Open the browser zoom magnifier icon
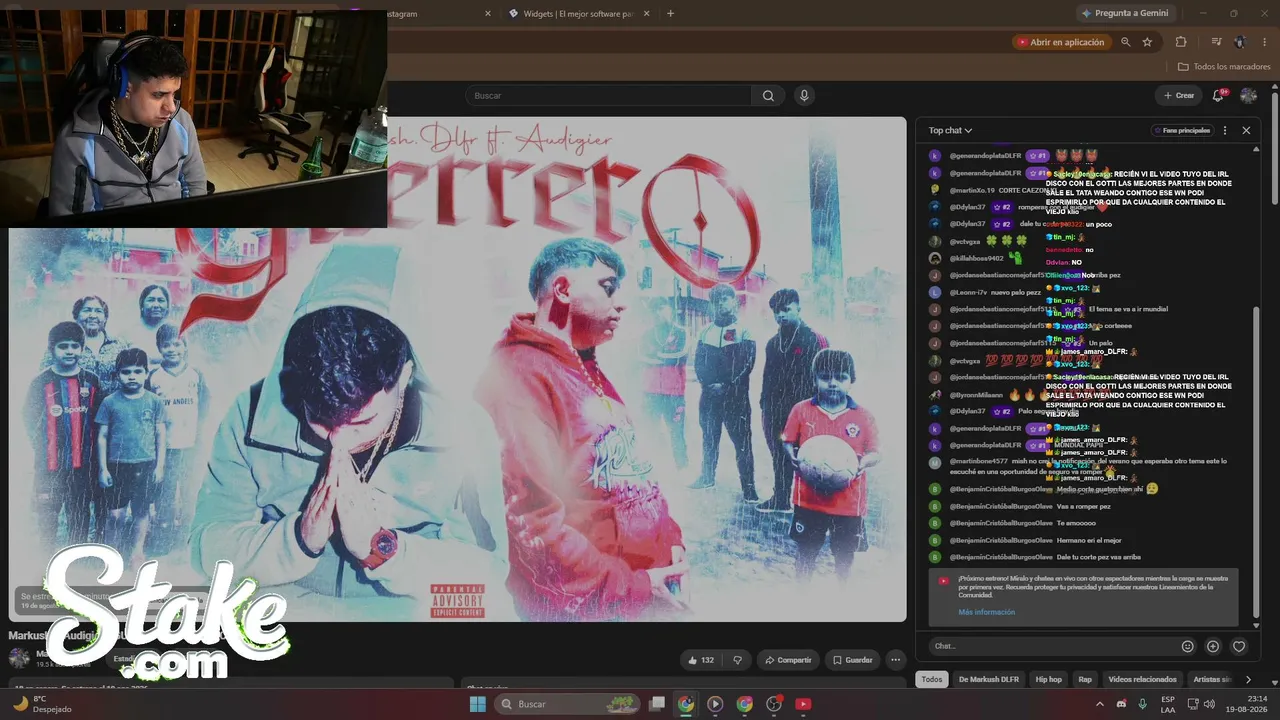 point(1126,42)
